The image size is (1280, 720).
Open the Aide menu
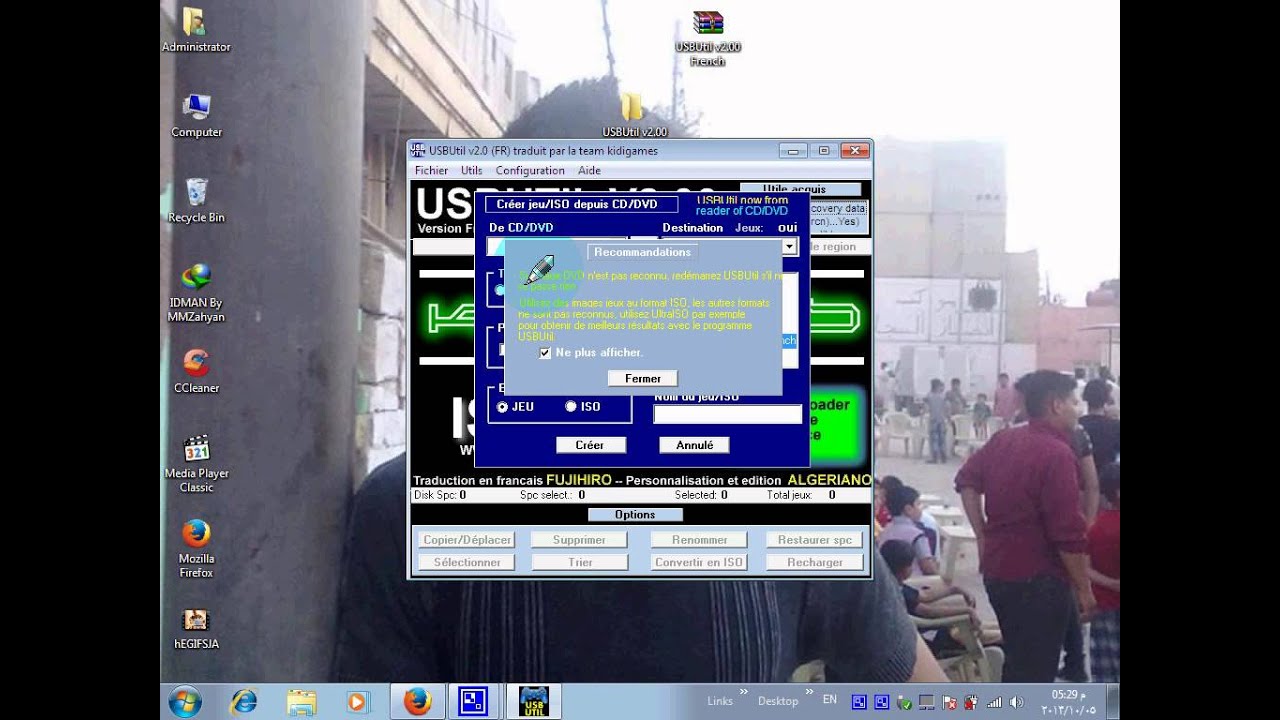coord(589,171)
